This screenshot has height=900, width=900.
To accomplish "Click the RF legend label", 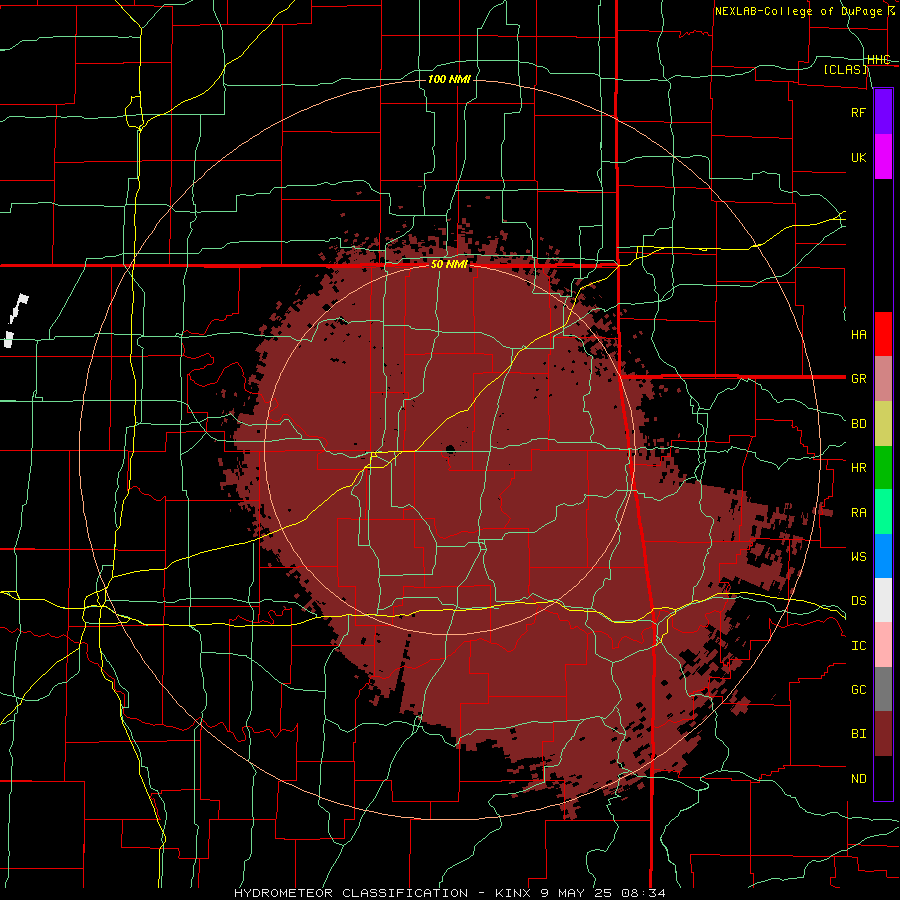I will point(858,112).
